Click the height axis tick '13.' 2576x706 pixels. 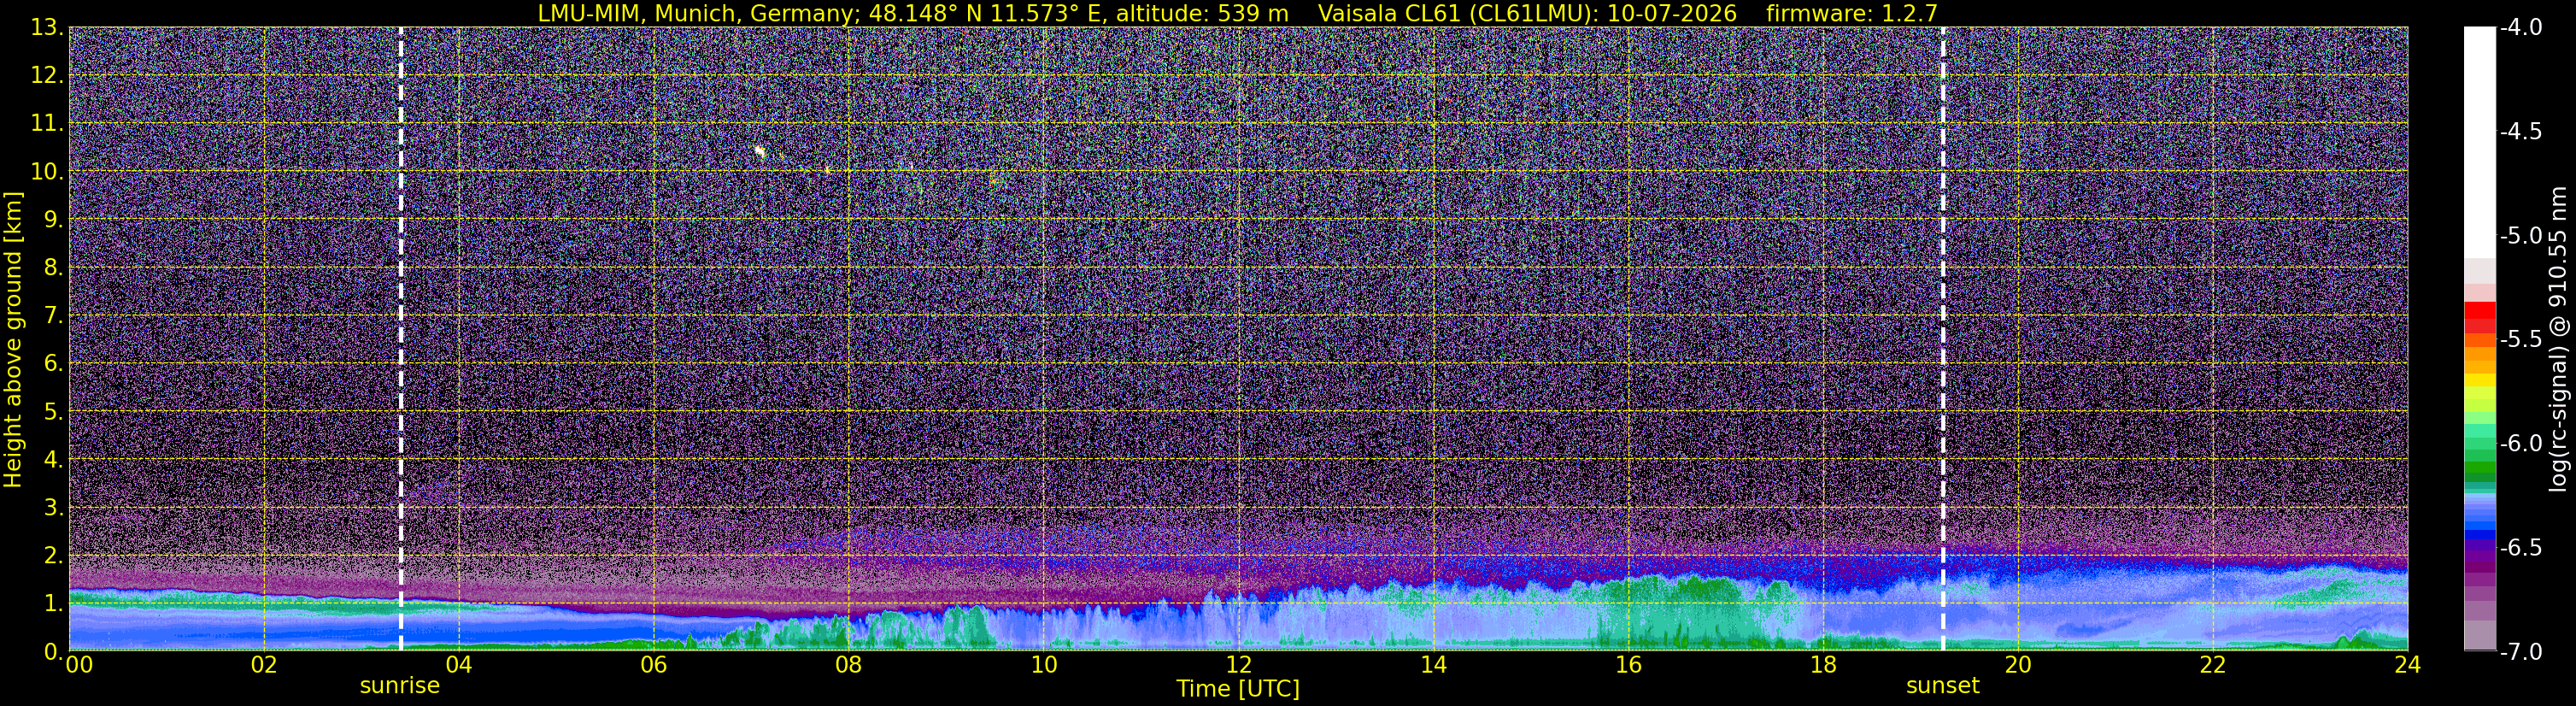[46, 28]
